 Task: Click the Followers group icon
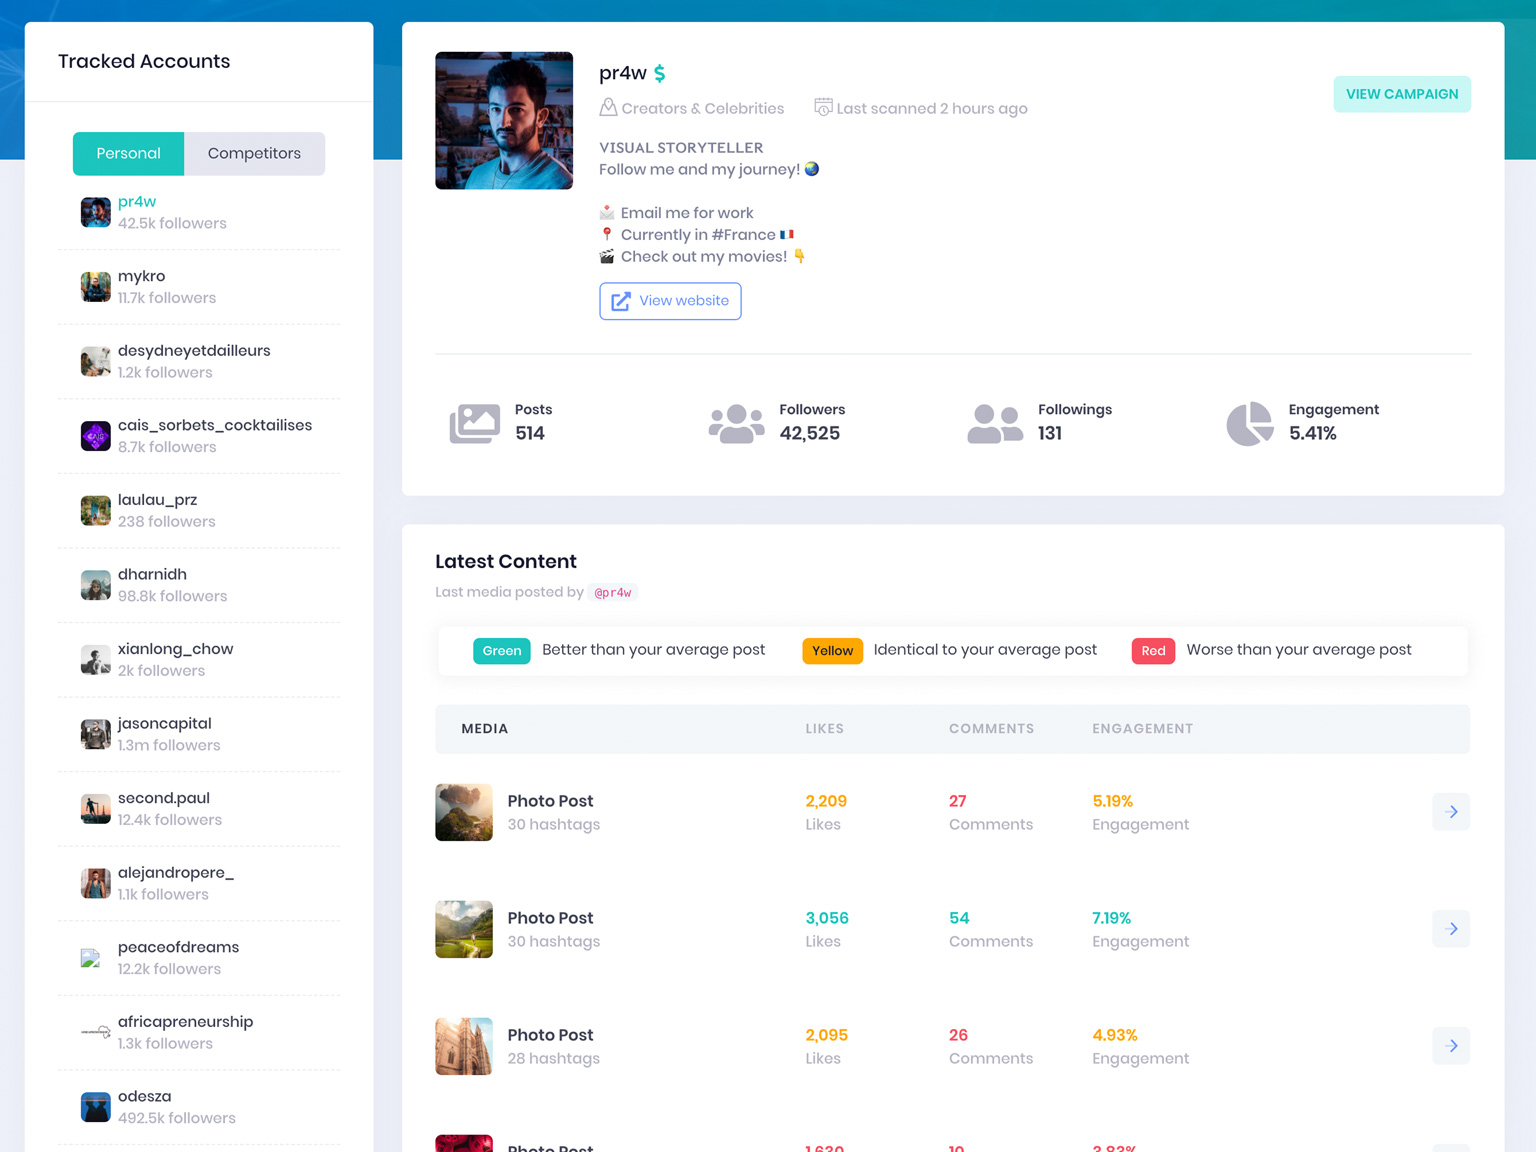736,424
